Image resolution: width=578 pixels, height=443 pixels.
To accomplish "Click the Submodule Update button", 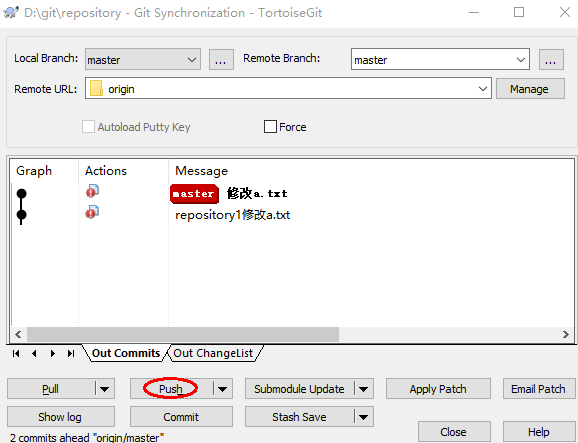I will click(x=299, y=389).
